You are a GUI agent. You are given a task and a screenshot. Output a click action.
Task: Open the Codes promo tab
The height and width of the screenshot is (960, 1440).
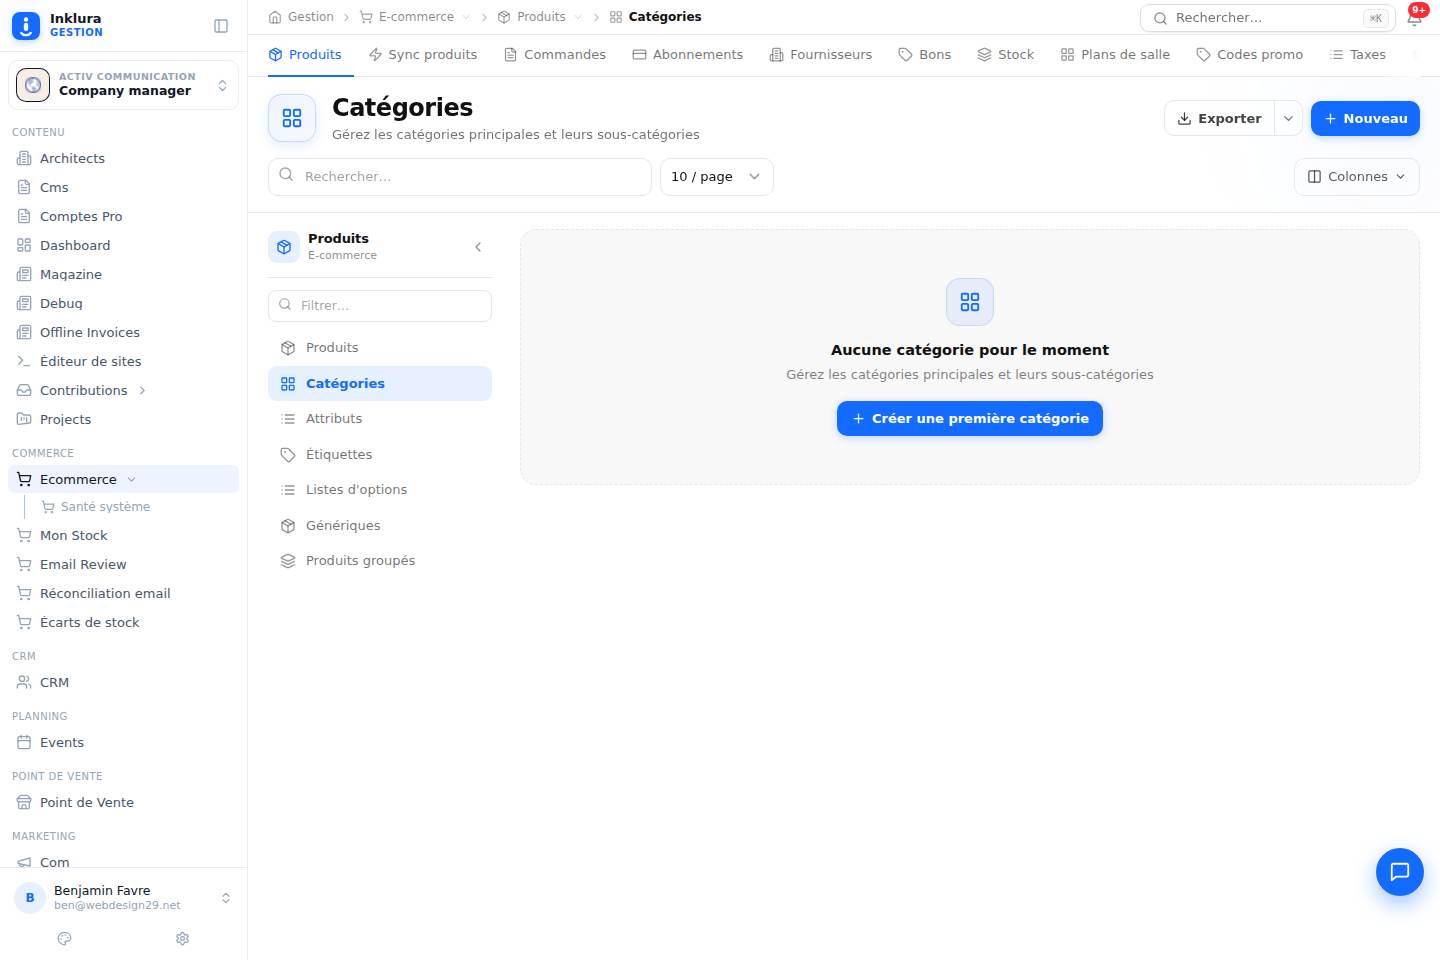(x=1250, y=55)
